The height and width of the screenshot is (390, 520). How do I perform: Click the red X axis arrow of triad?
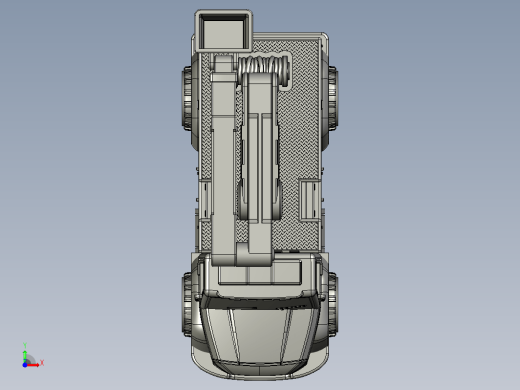coord(33,365)
